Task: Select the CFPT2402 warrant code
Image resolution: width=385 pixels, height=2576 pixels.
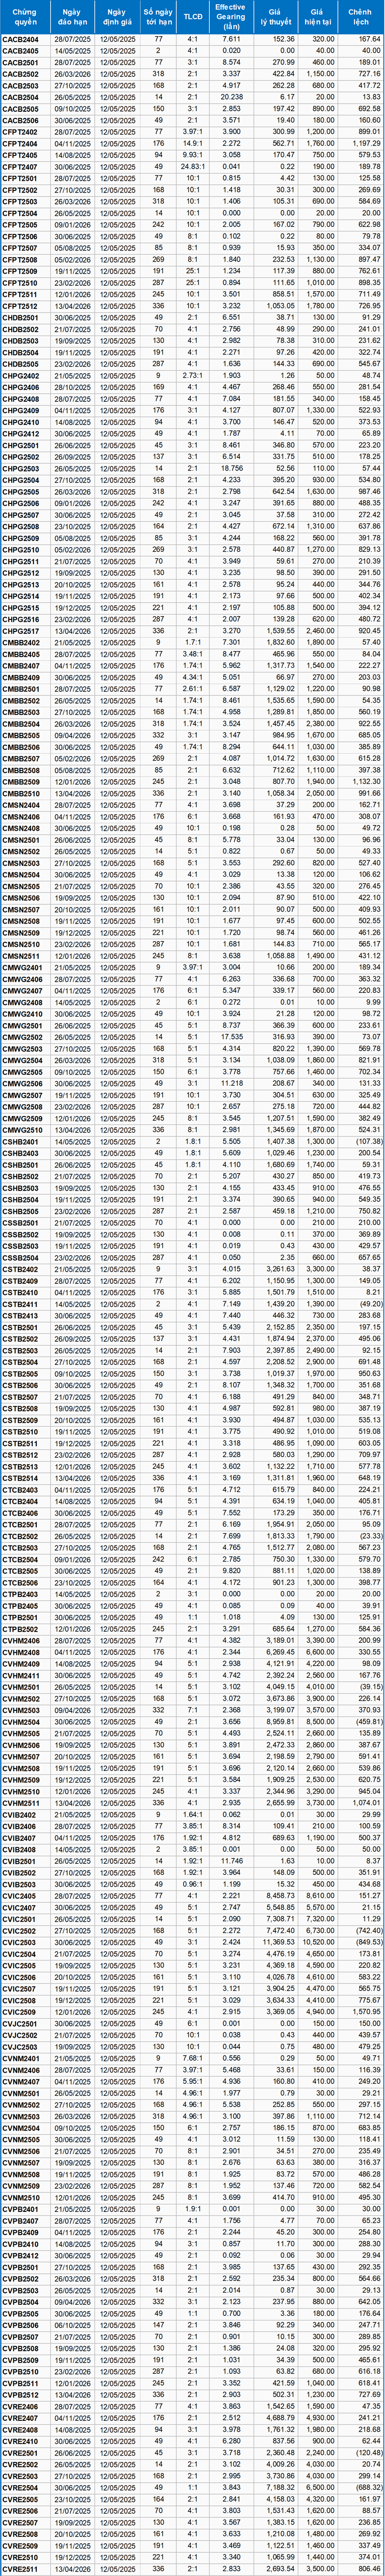Action: click(x=21, y=131)
